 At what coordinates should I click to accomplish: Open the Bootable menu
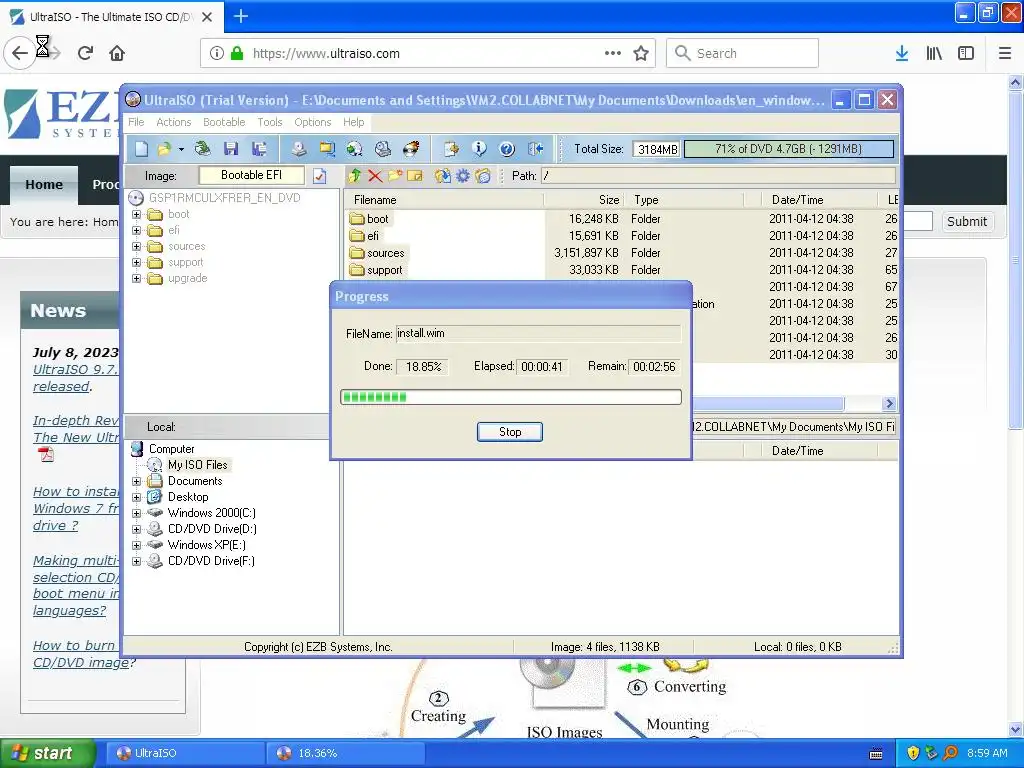pos(224,122)
